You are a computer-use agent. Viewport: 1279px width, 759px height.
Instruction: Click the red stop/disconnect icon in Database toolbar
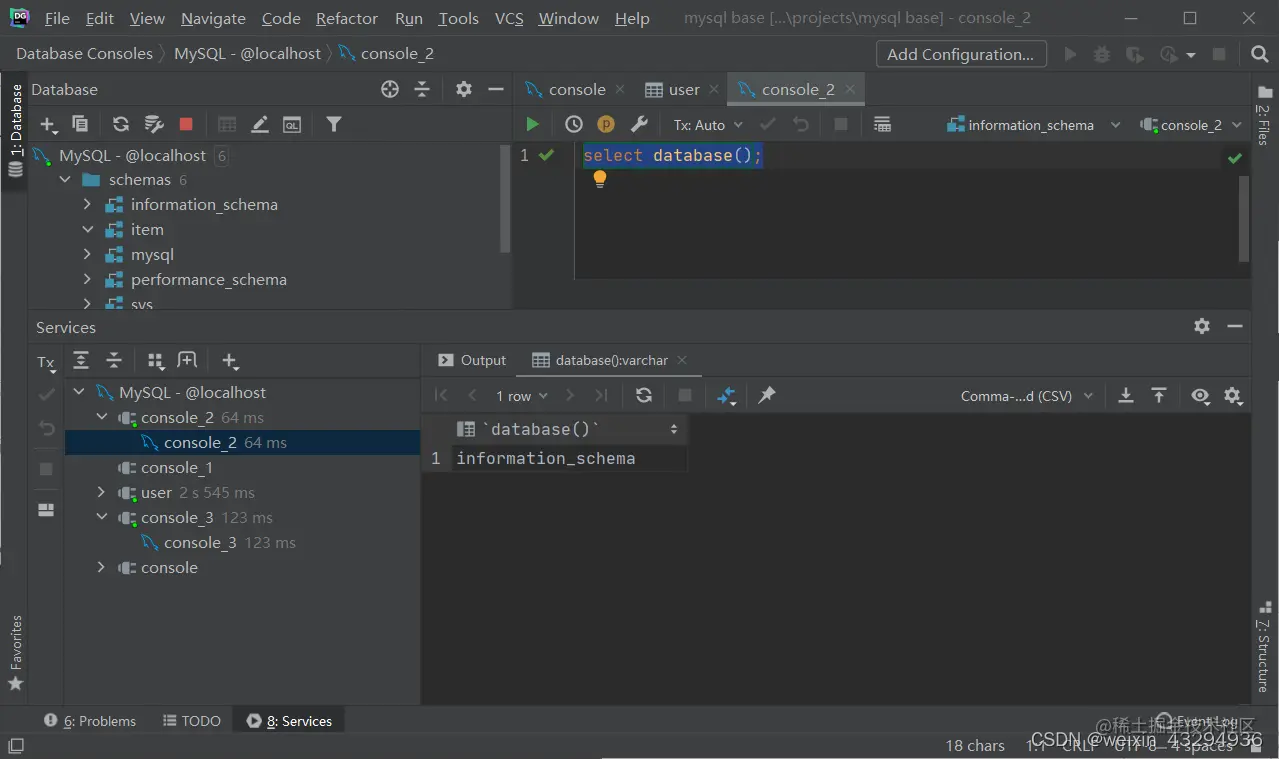tap(186, 124)
